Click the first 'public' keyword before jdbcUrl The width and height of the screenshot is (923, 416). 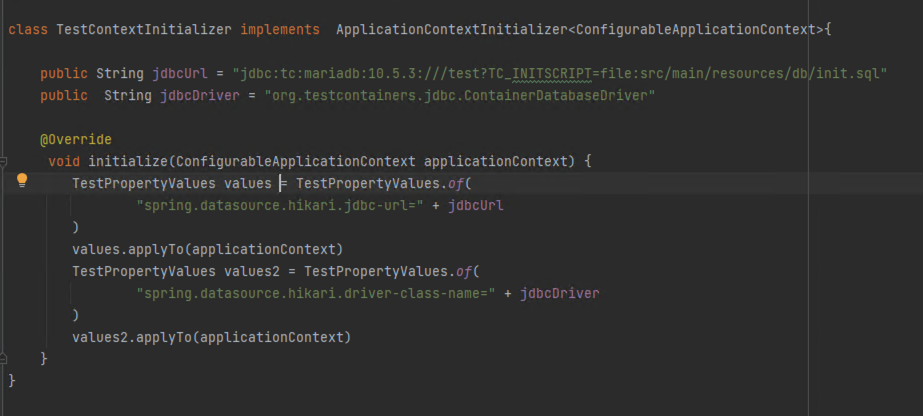64,74
